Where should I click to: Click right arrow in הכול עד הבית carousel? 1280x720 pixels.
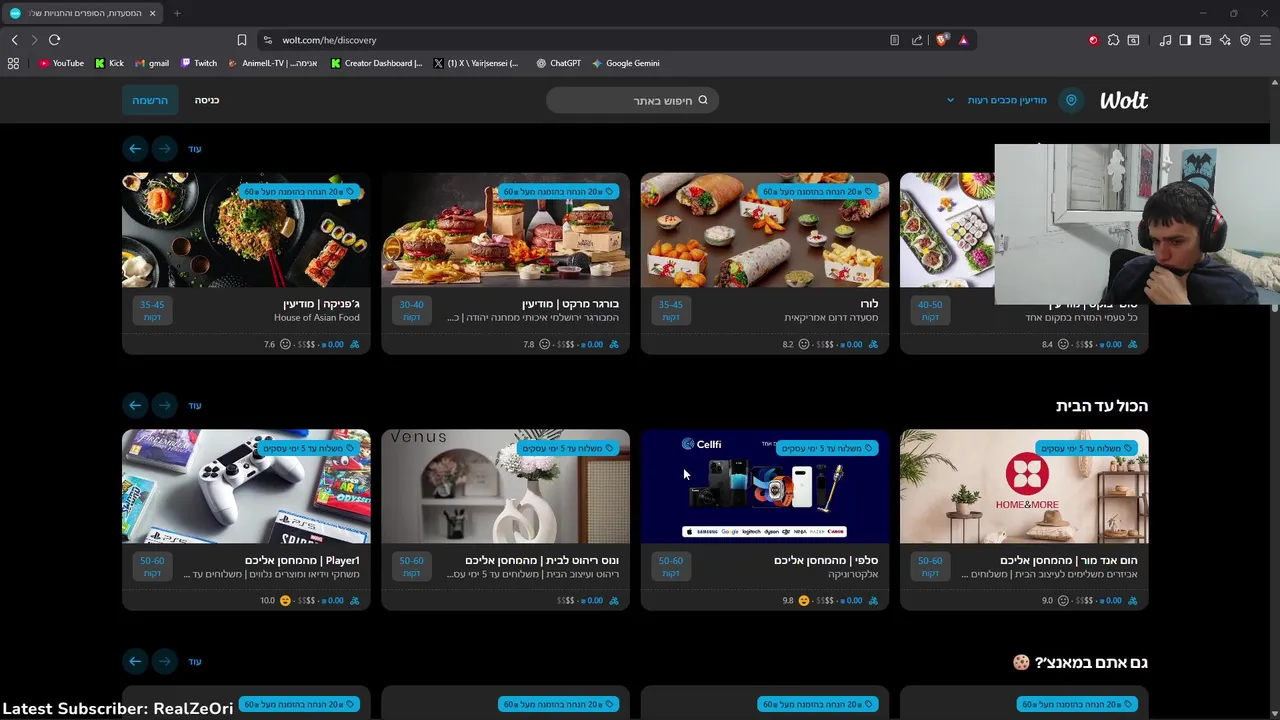165,405
